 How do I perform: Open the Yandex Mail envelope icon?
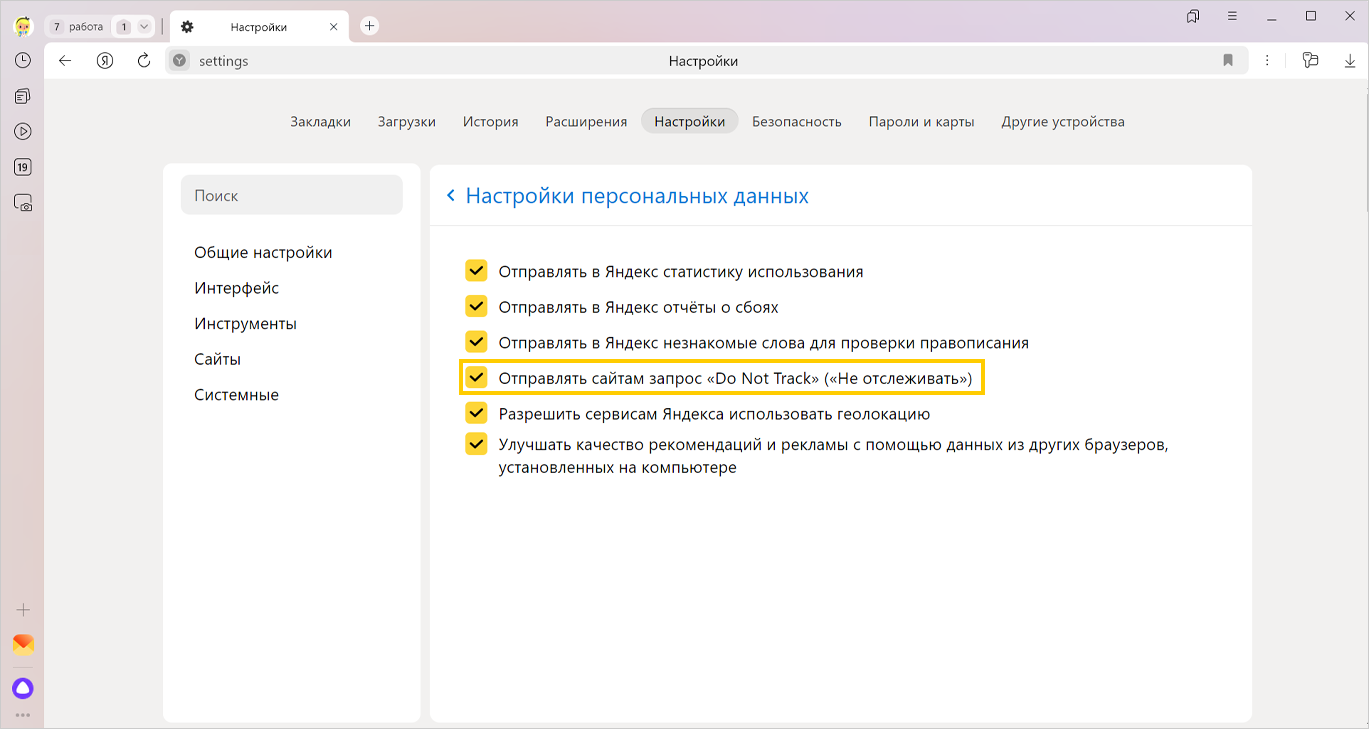coord(23,645)
